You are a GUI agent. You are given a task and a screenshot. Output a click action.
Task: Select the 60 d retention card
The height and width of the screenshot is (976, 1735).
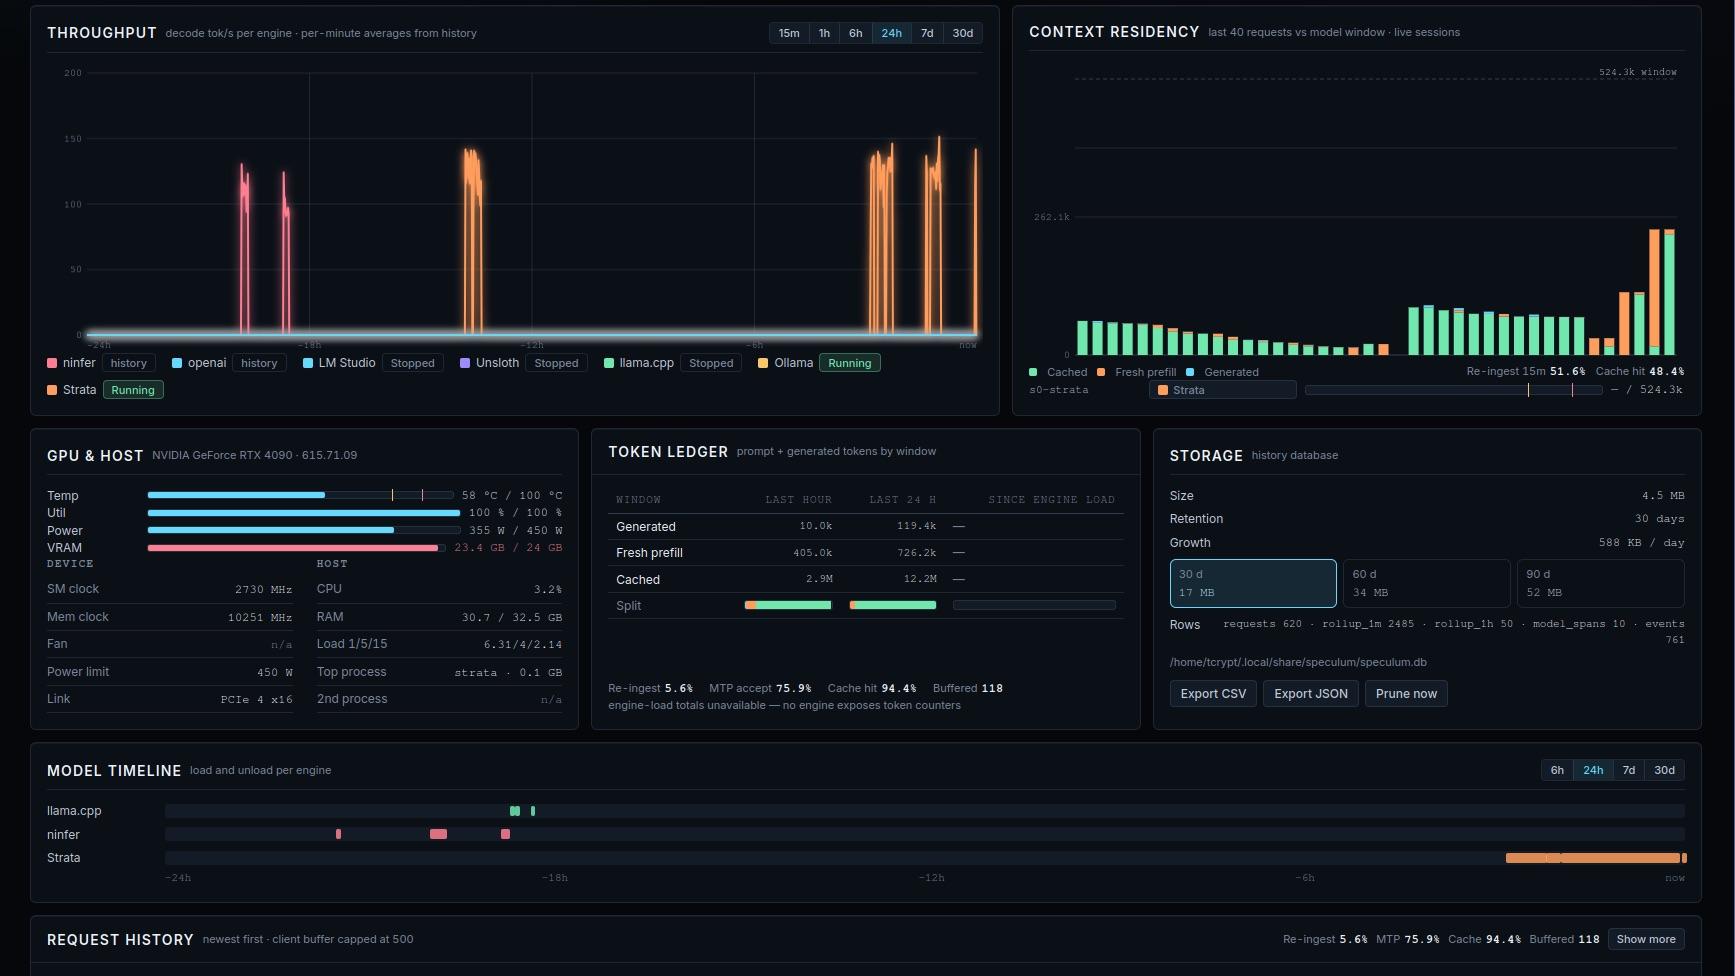[x=1426, y=583]
